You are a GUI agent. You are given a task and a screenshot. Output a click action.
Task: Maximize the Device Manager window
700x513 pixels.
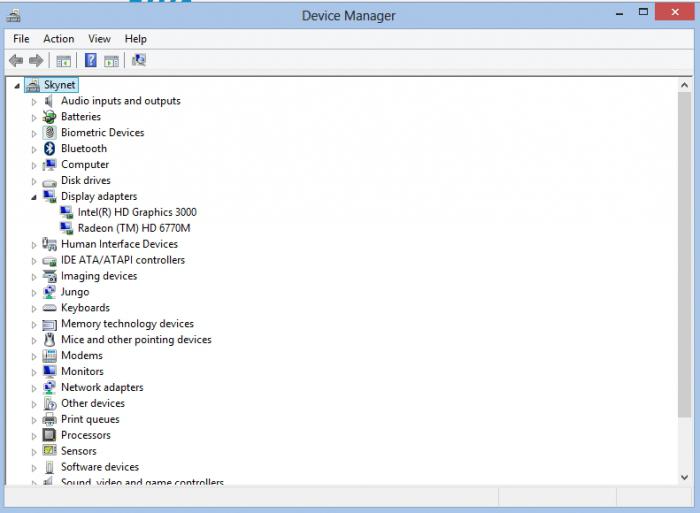[x=643, y=12]
